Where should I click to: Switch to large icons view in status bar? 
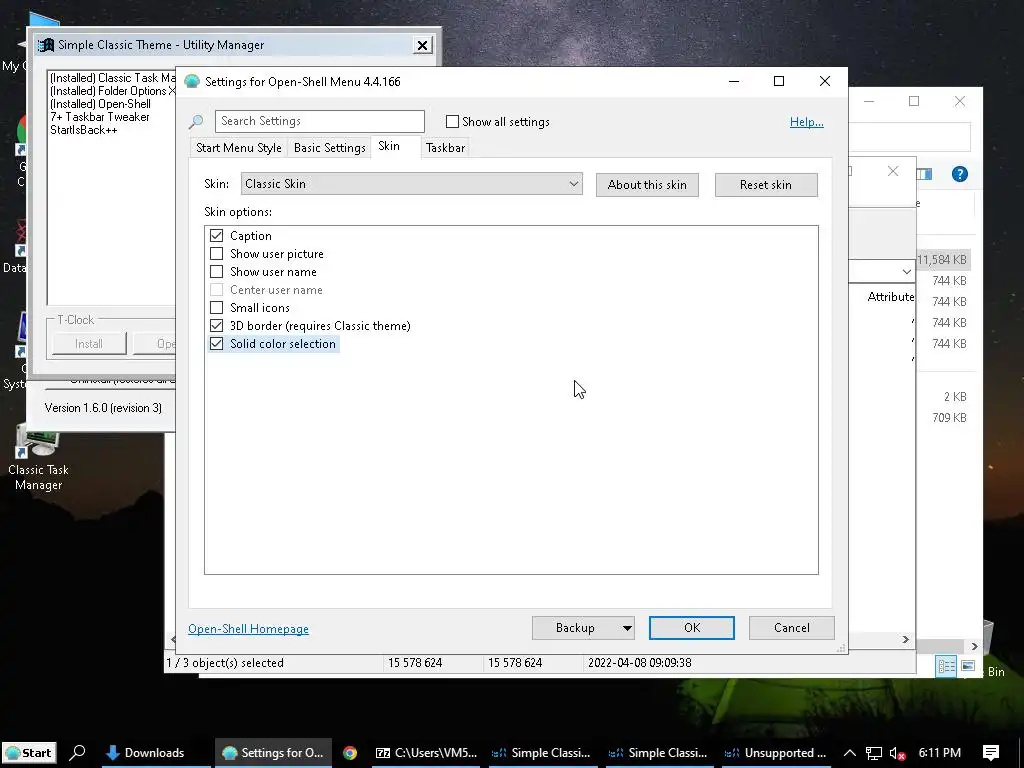(x=968, y=666)
